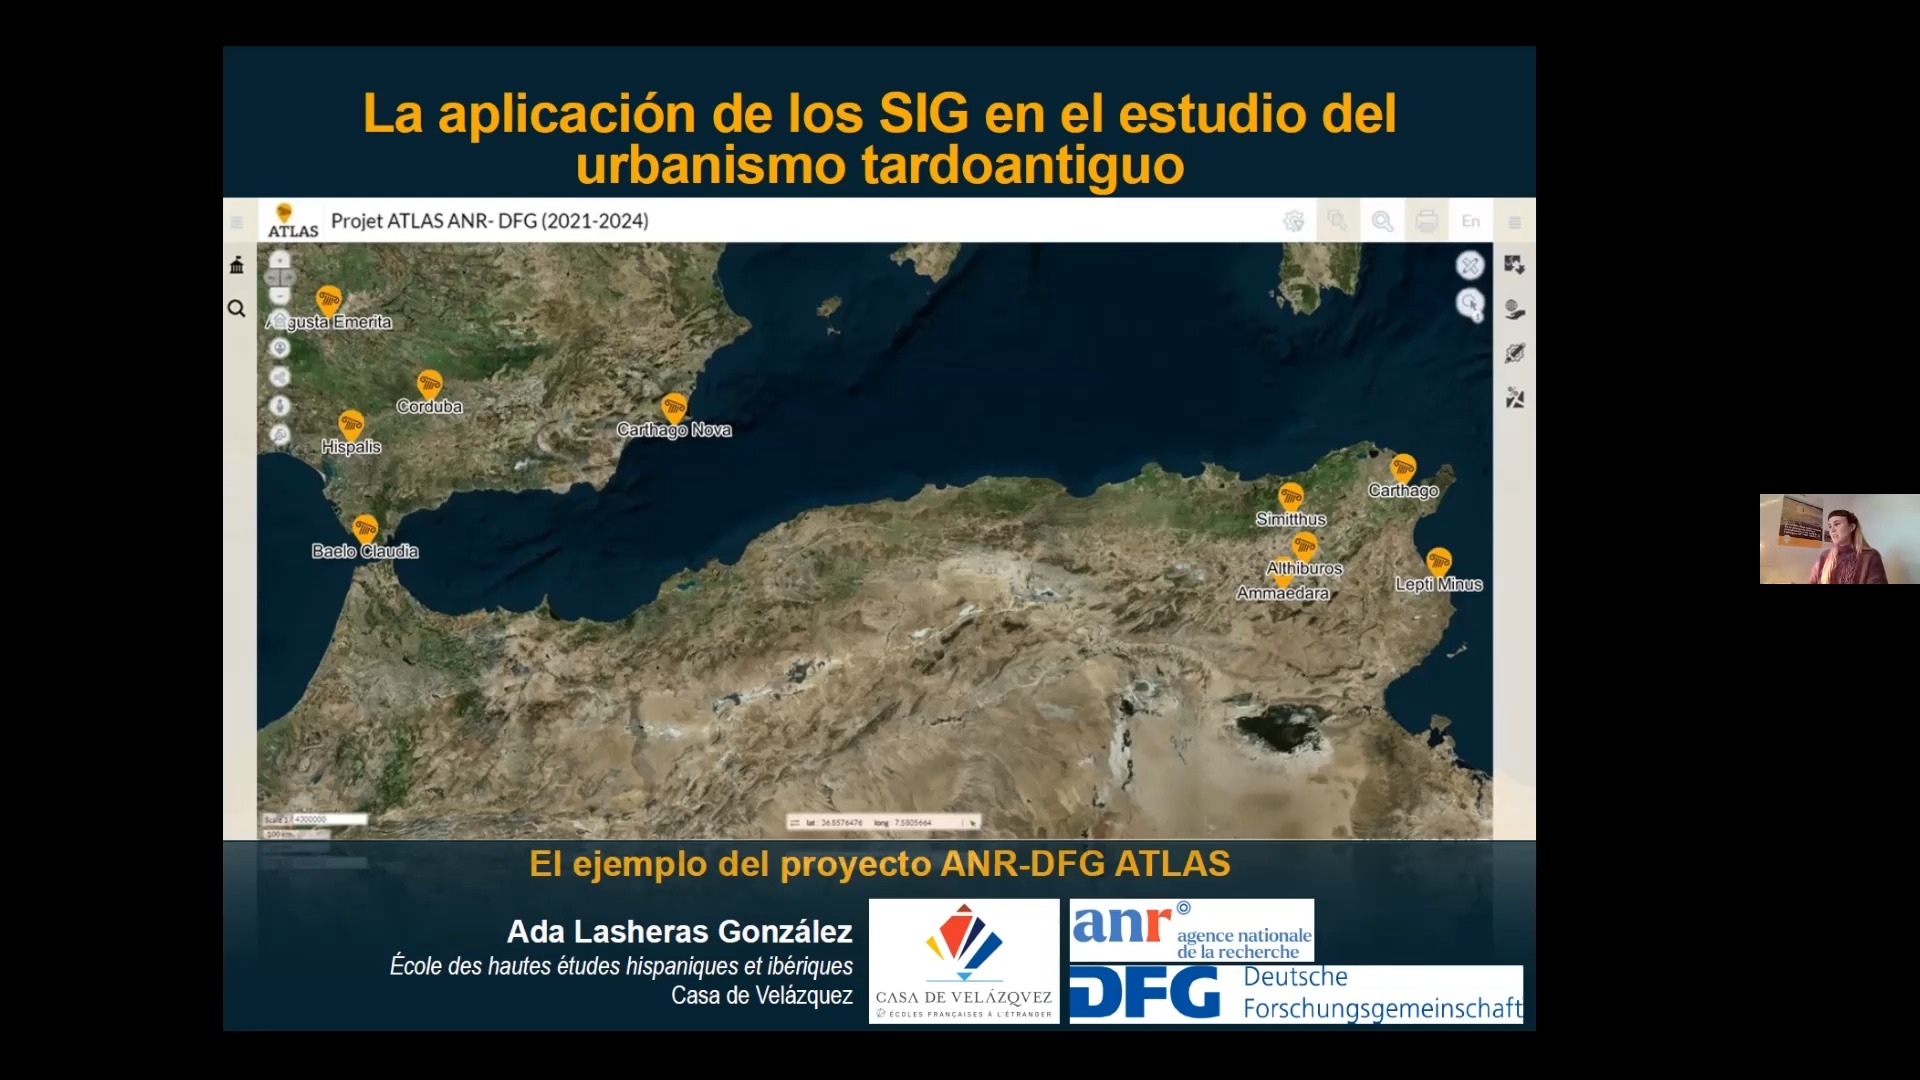Click the print map icon
The height and width of the screenshot is (1080, 1920).
coord(1426,221)
